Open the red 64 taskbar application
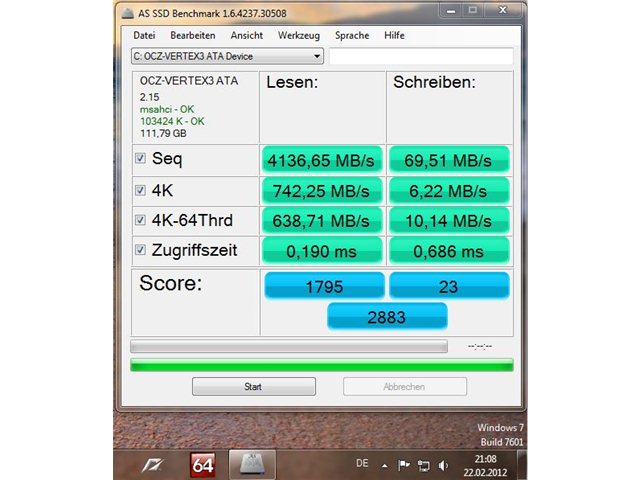Viewport: 640px width, 480px height. tap(203, 464)
